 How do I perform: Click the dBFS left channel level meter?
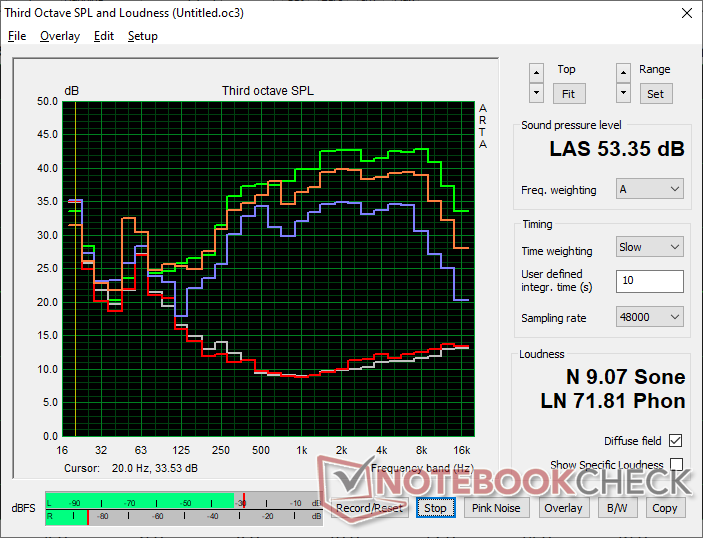[x=178, y=502]
